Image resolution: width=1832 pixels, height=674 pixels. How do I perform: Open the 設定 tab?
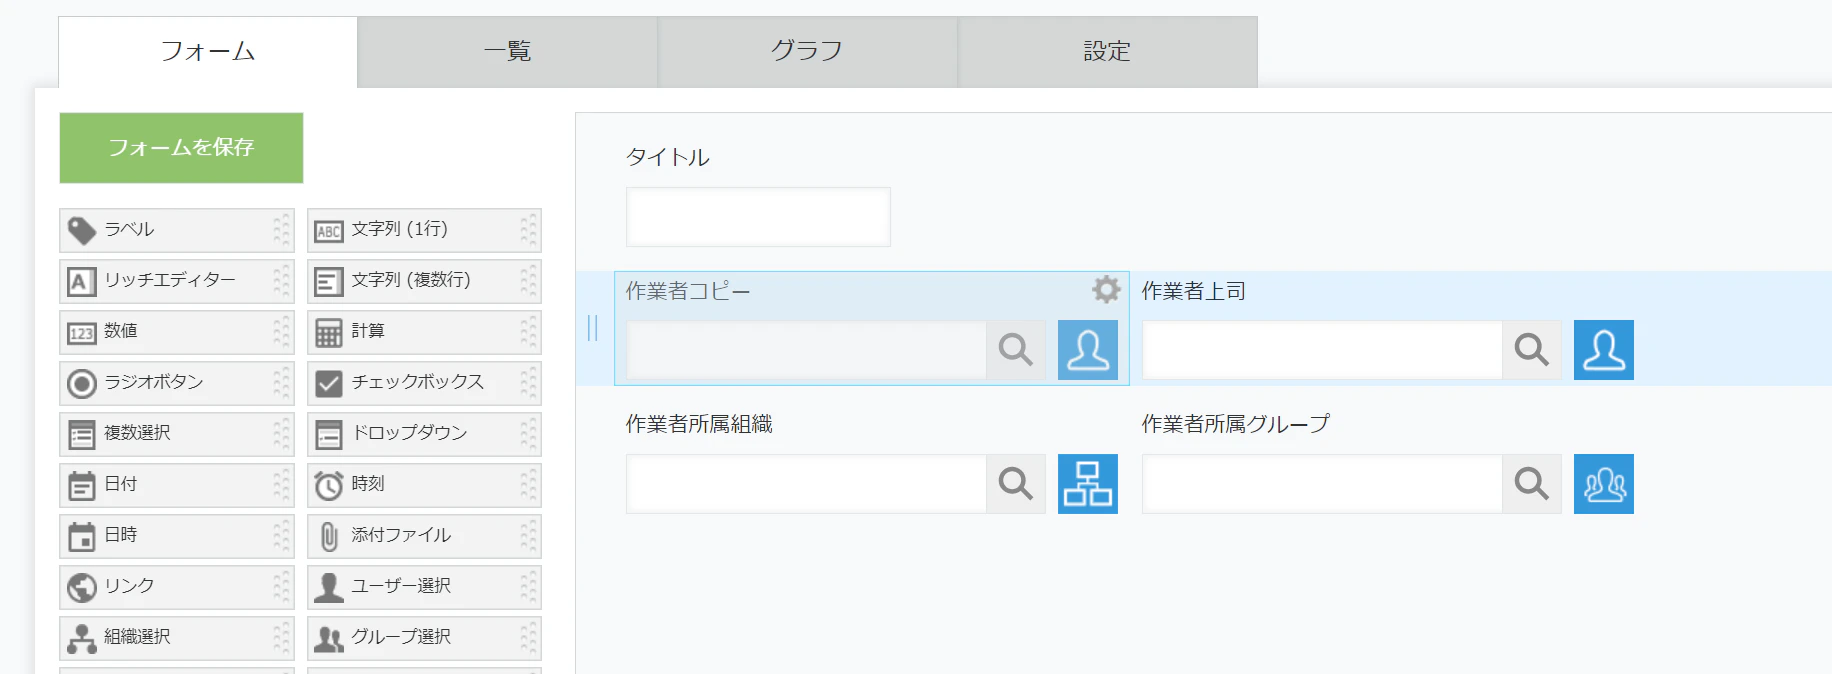(x=1108, y=52)
